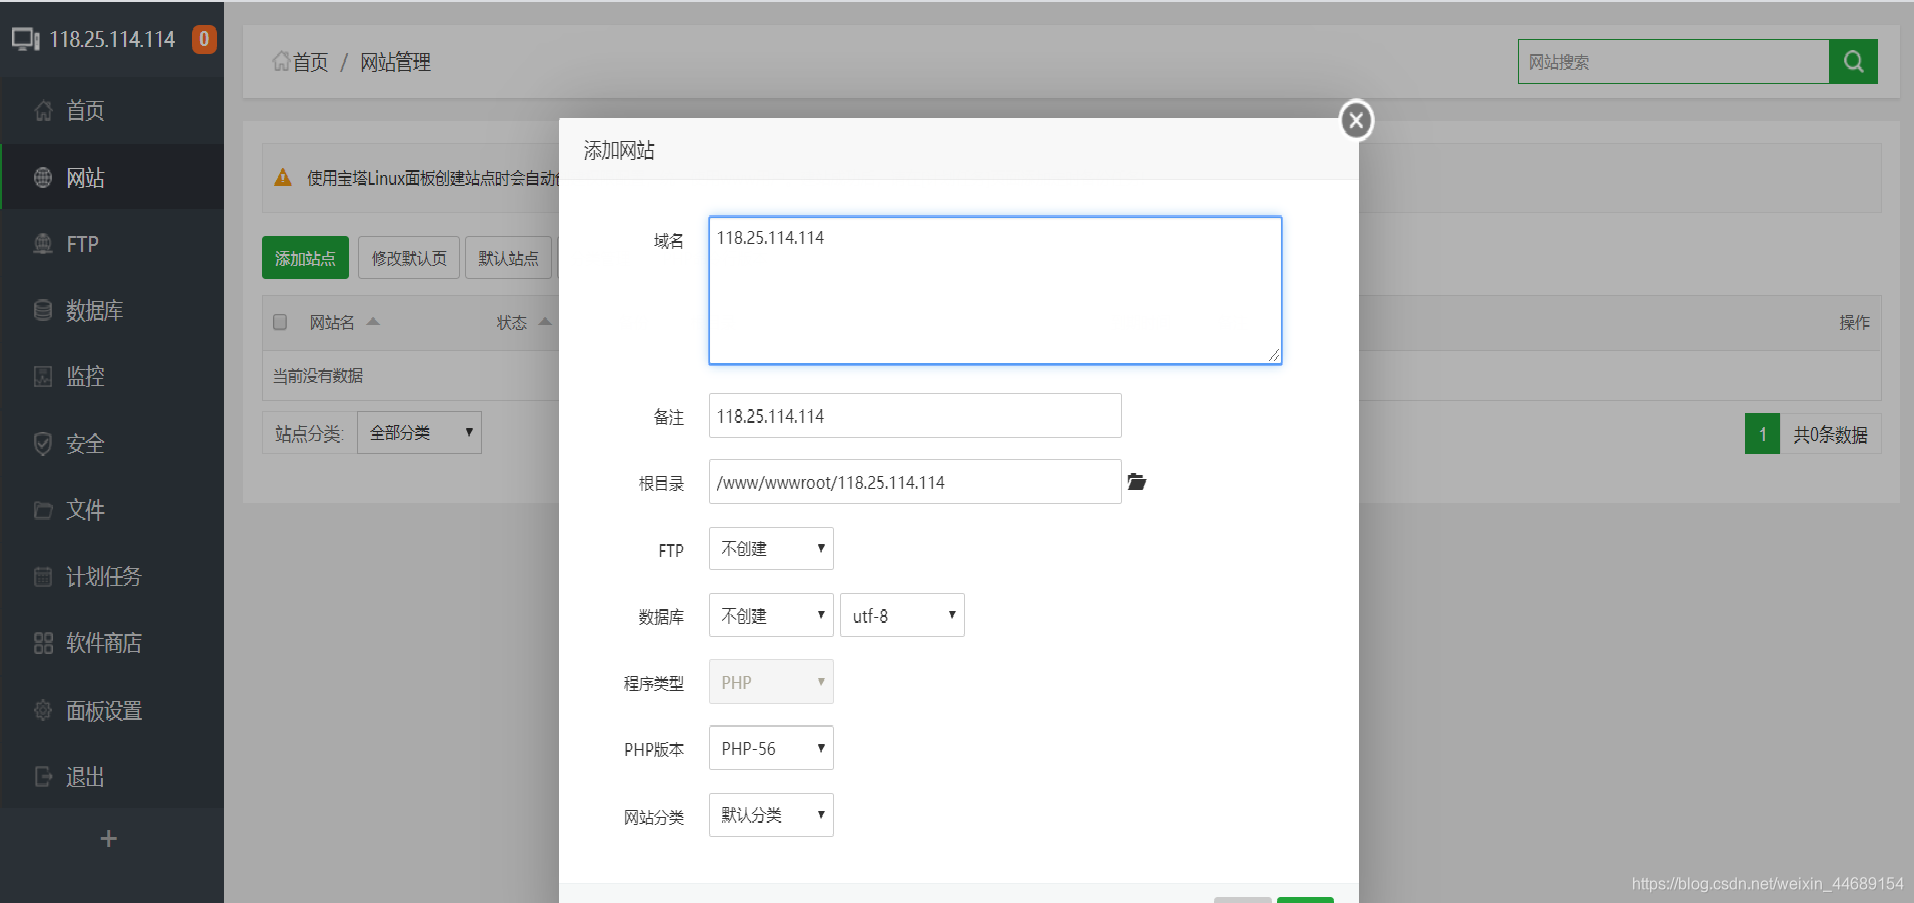Click the 首页 breadcrumb link
1914x903 pixels.
pyautogui.click(x=310, y=62)
